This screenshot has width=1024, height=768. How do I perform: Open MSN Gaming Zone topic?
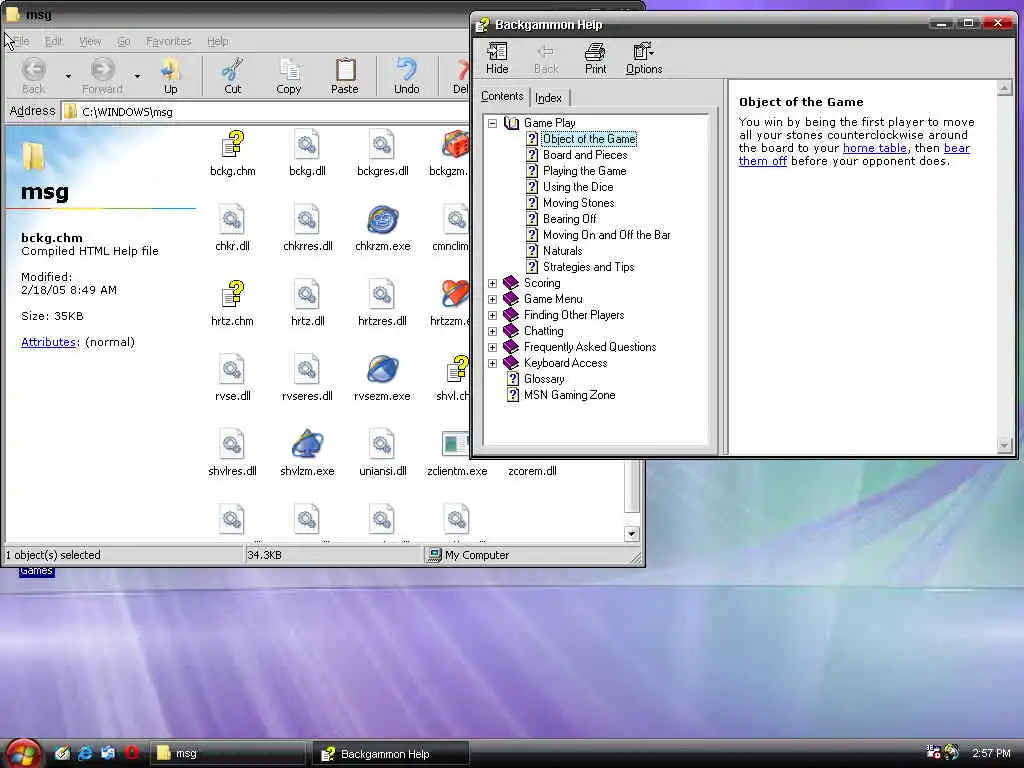(x=569, y=395)
